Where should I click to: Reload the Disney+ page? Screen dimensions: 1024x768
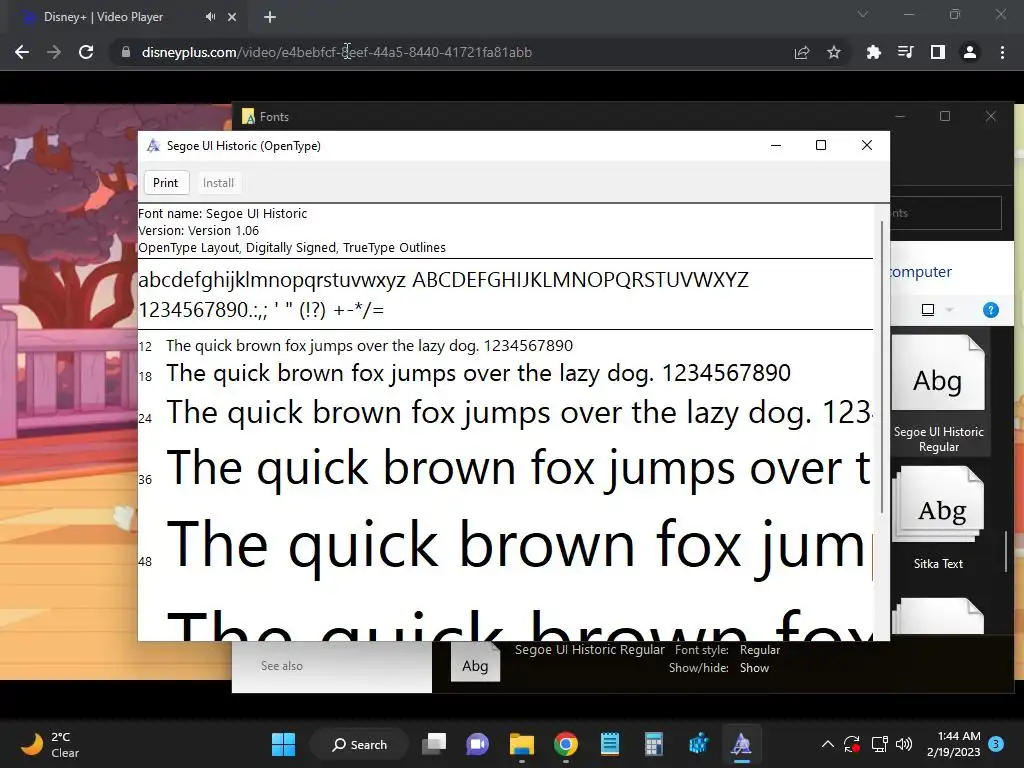86,52
